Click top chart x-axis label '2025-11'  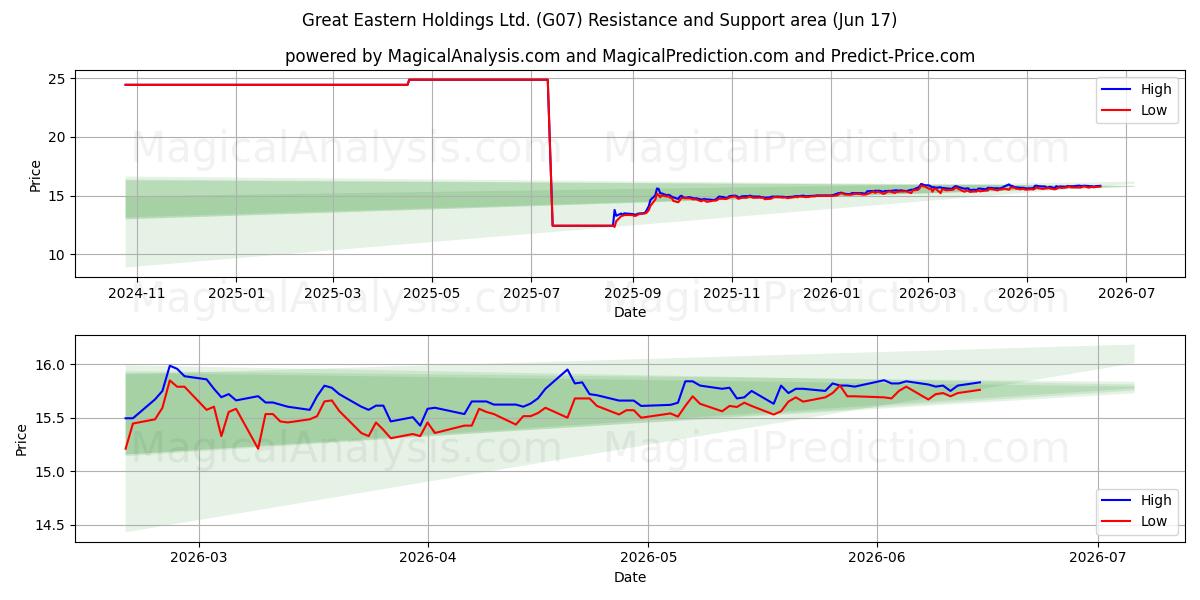point(731,294)
